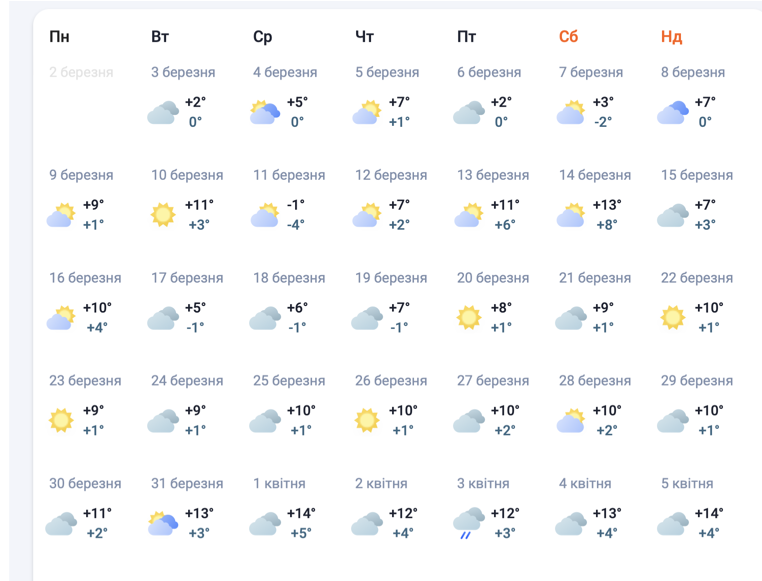Click the sunny icon for 10 березня

pos(163,215)
